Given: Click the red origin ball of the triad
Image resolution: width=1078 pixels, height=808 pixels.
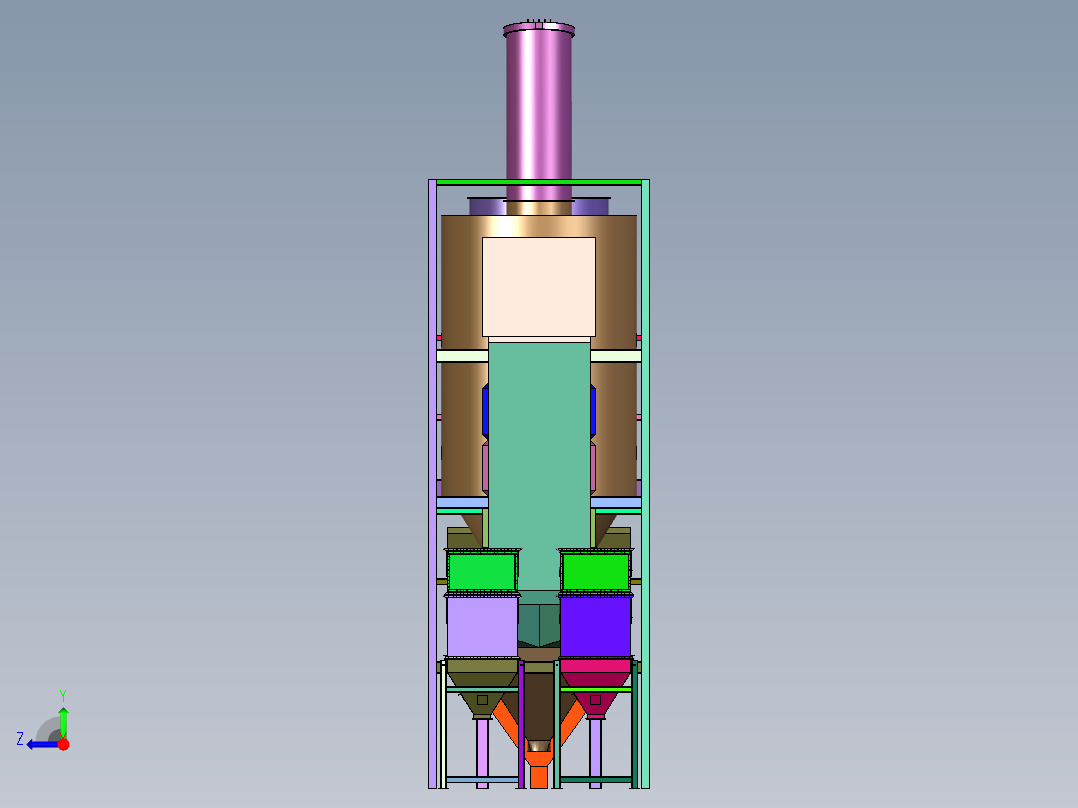Looking at the screenshot, I should click(63, 744).
